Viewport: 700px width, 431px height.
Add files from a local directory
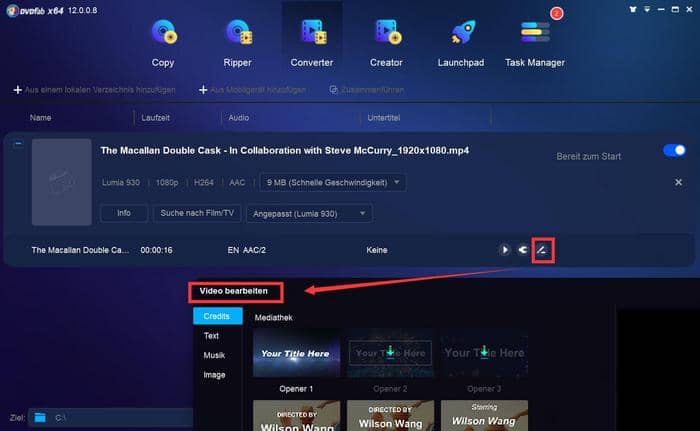point(94,90)
